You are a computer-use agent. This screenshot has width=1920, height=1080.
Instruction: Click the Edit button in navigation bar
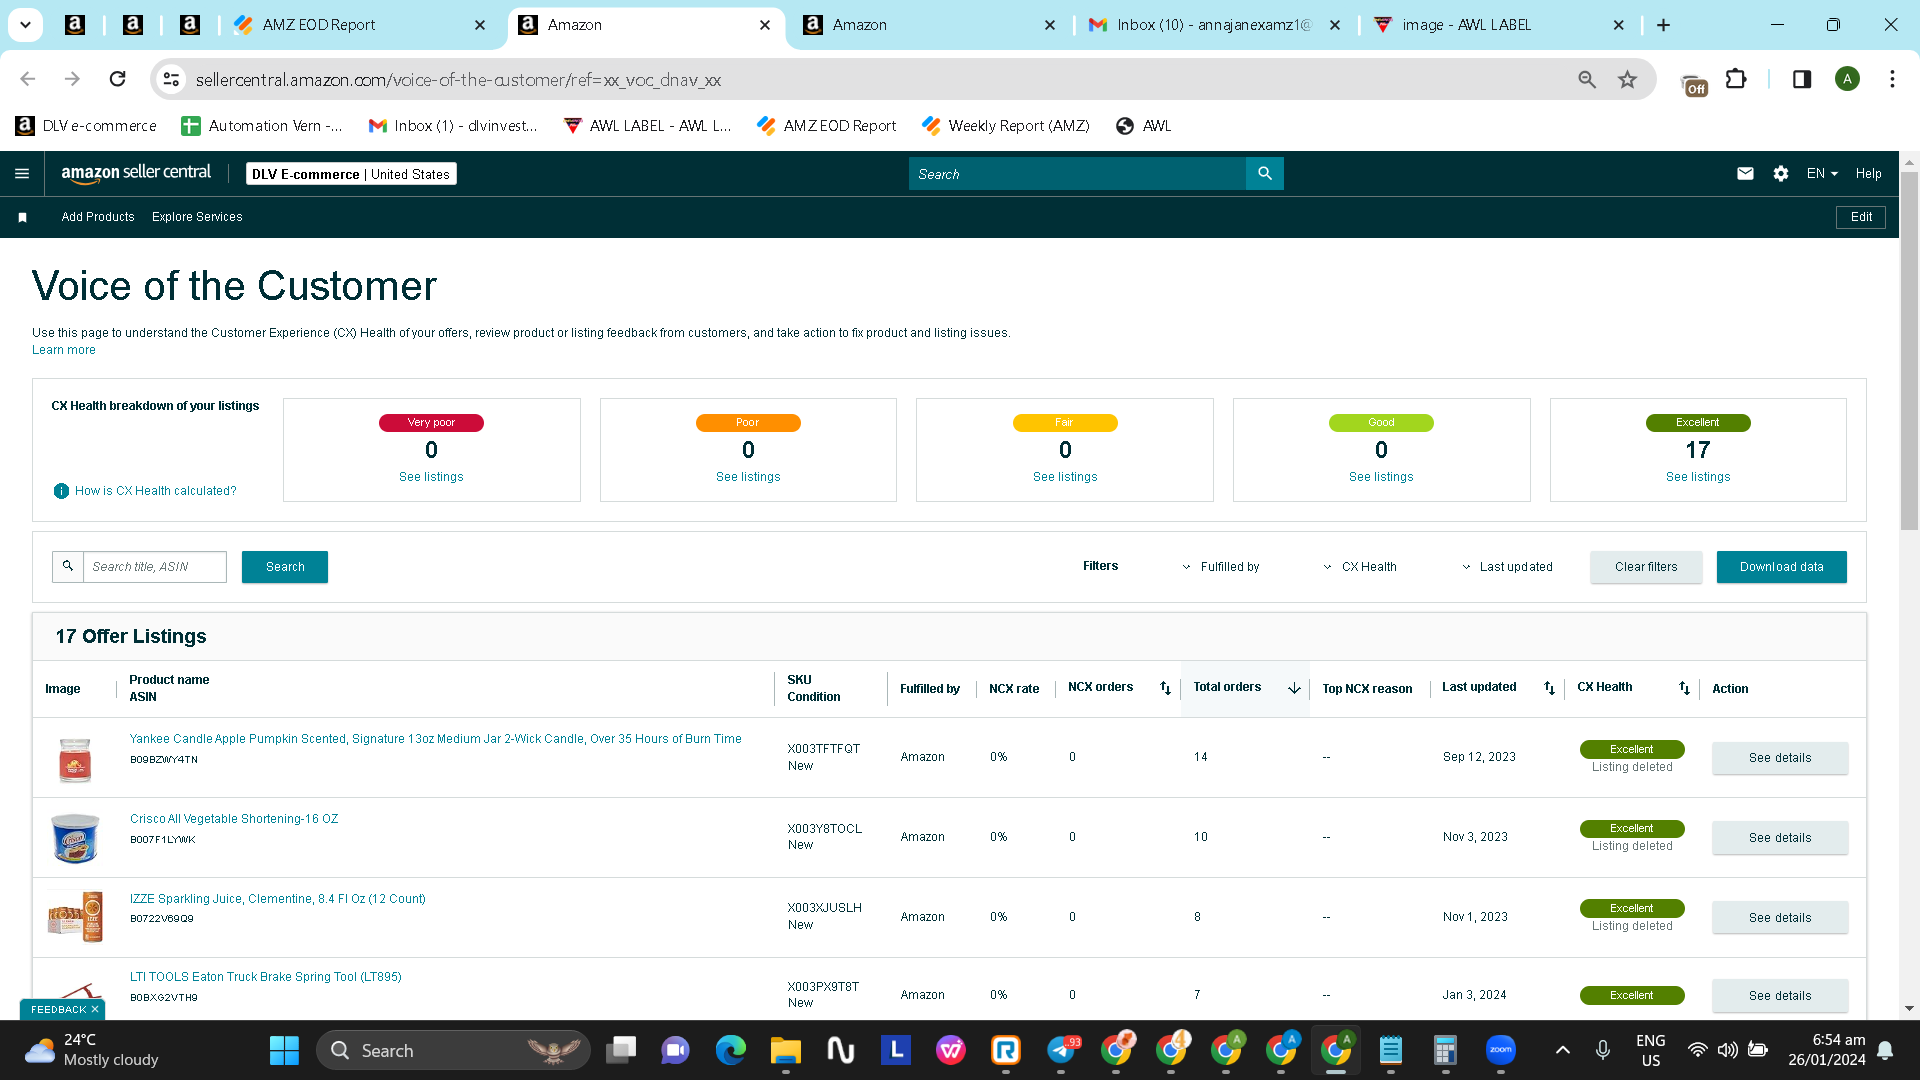click(1861, 217)
